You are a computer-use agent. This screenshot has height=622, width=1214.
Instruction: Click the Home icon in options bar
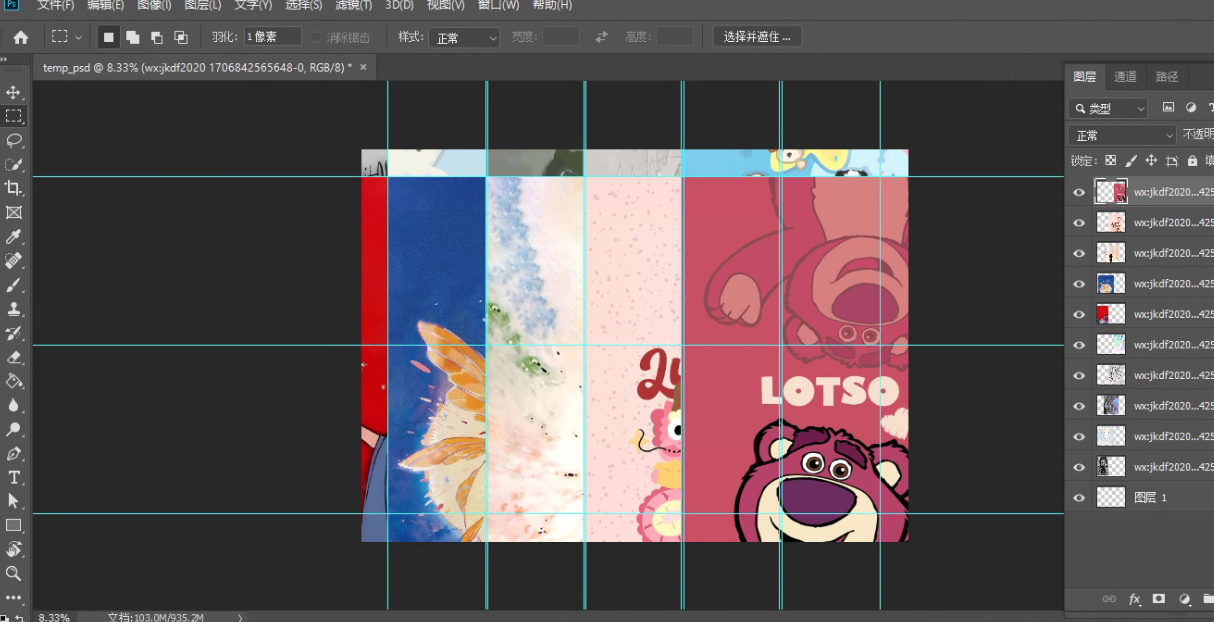tap(21, 37)
